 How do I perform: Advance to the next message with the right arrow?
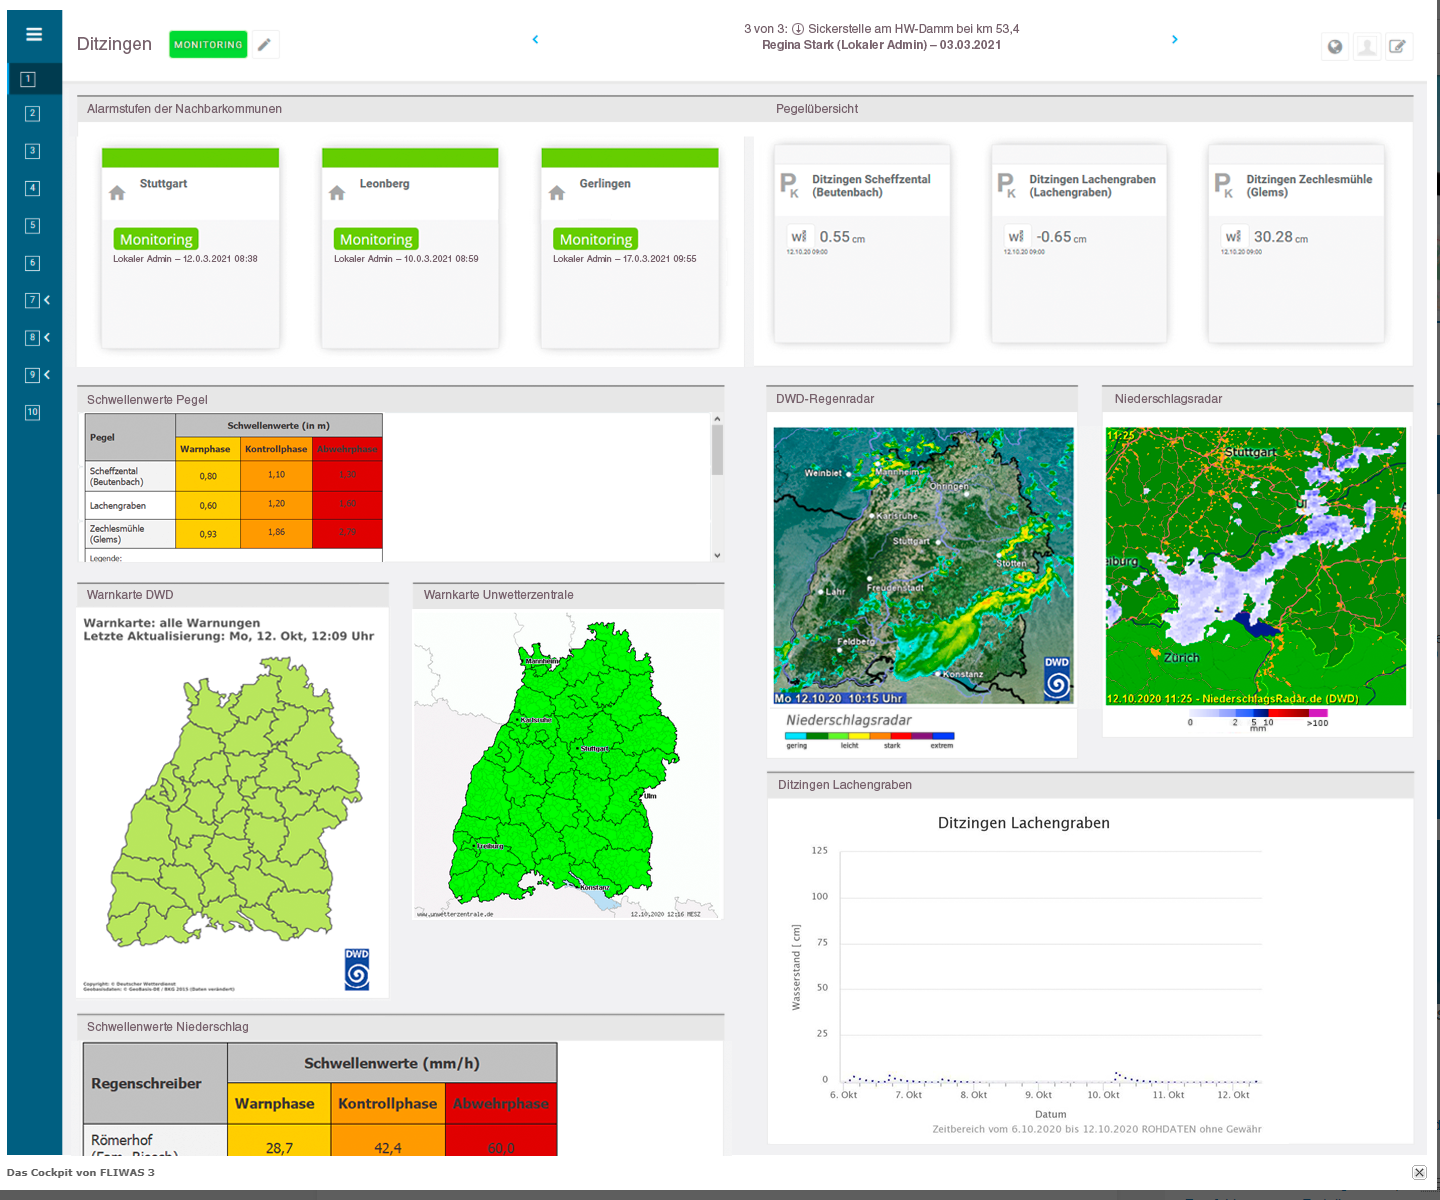[x=1174, y=38]
